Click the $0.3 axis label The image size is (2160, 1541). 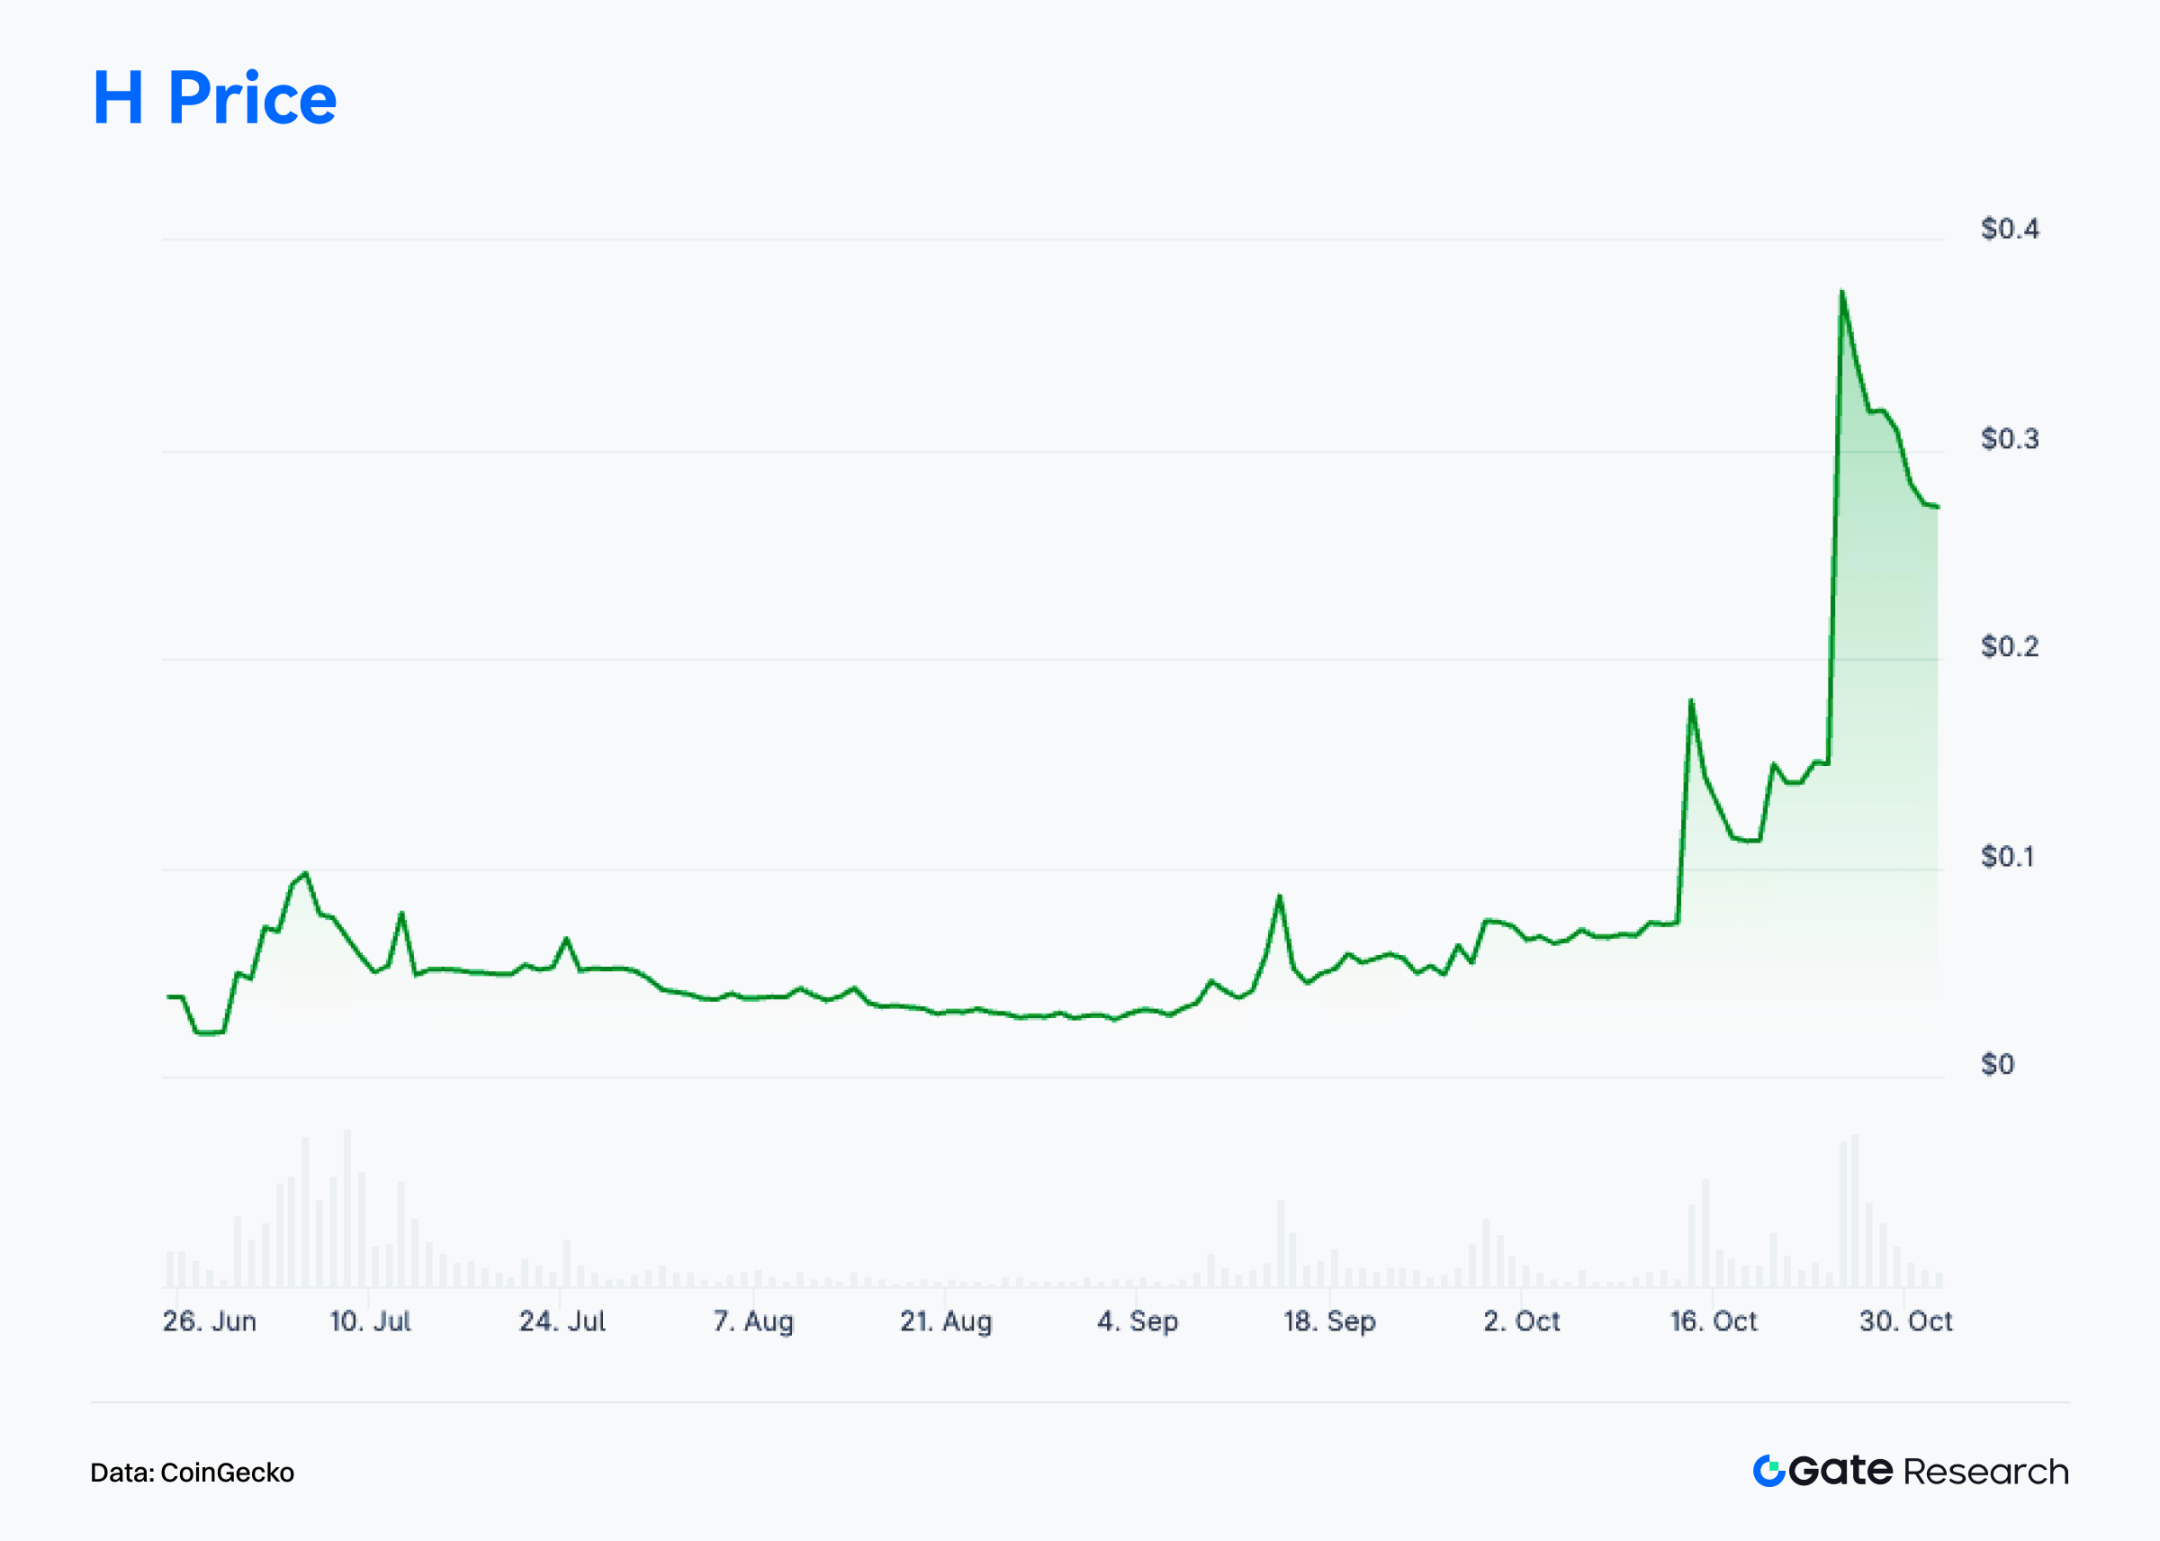[x=2009, y=439]
